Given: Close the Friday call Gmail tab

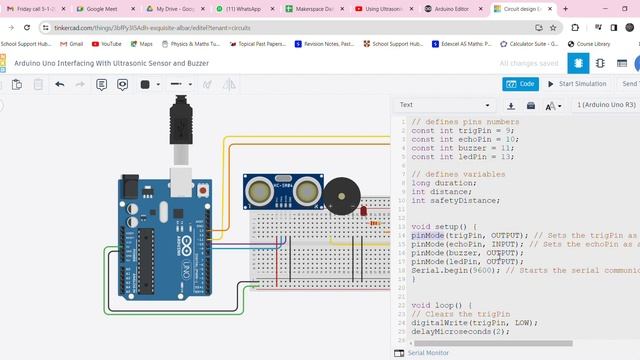Looking at the screenshot, I should [63, 9].
